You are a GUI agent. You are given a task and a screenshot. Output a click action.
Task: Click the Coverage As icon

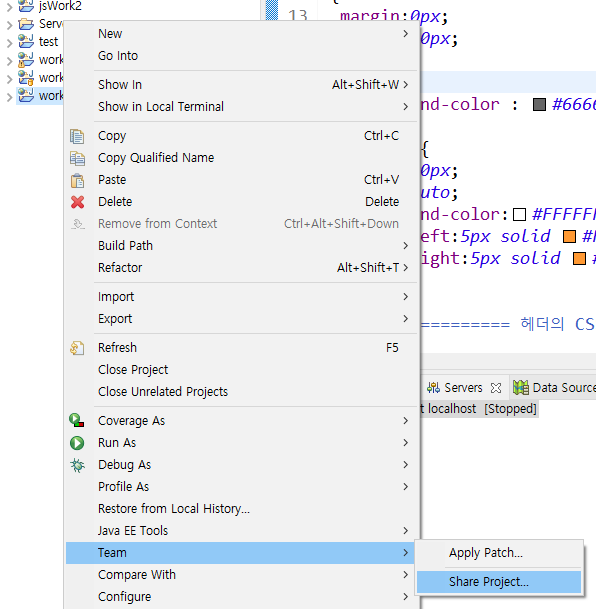tap(76, 421)
